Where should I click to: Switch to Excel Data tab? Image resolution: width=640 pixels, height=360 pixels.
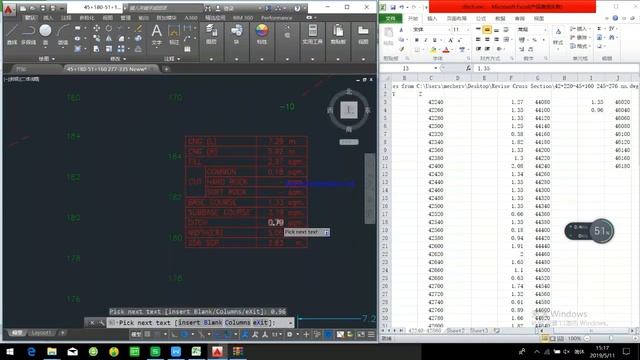pos(500,18)
